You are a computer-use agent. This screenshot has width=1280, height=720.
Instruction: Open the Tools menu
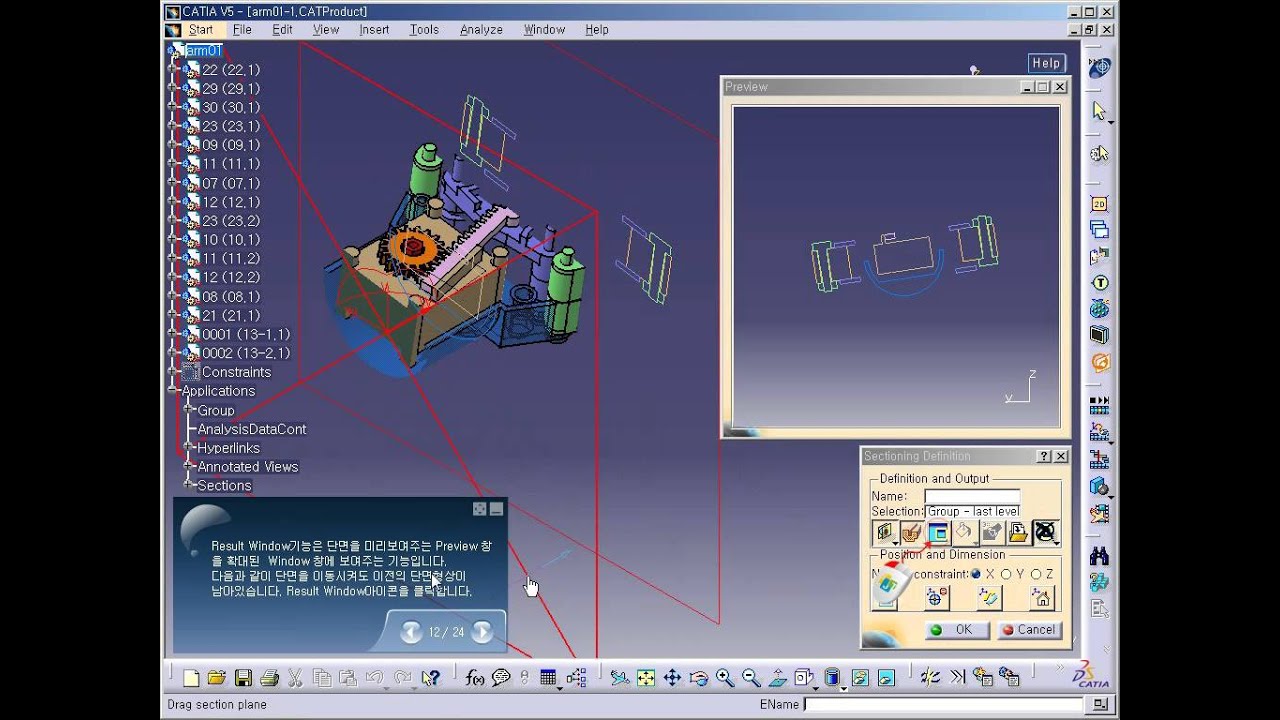[x=424, y=30]
